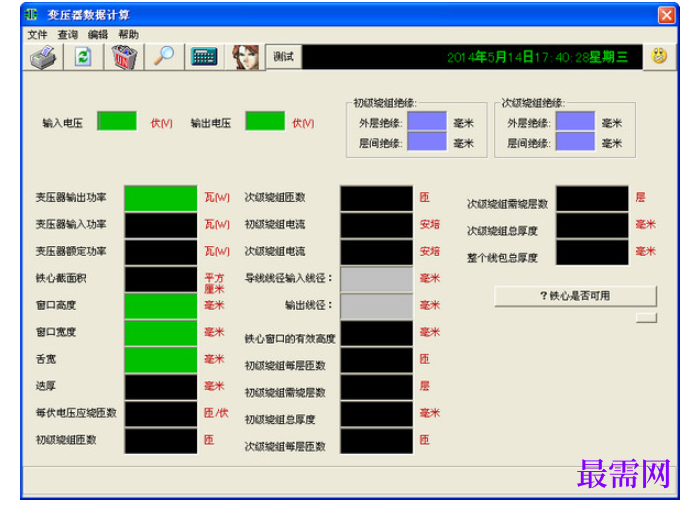Viewport: 689px width, 505px height.
Task: Click the 次级绕组匝数 output box
Action: (x=377, y=199)
